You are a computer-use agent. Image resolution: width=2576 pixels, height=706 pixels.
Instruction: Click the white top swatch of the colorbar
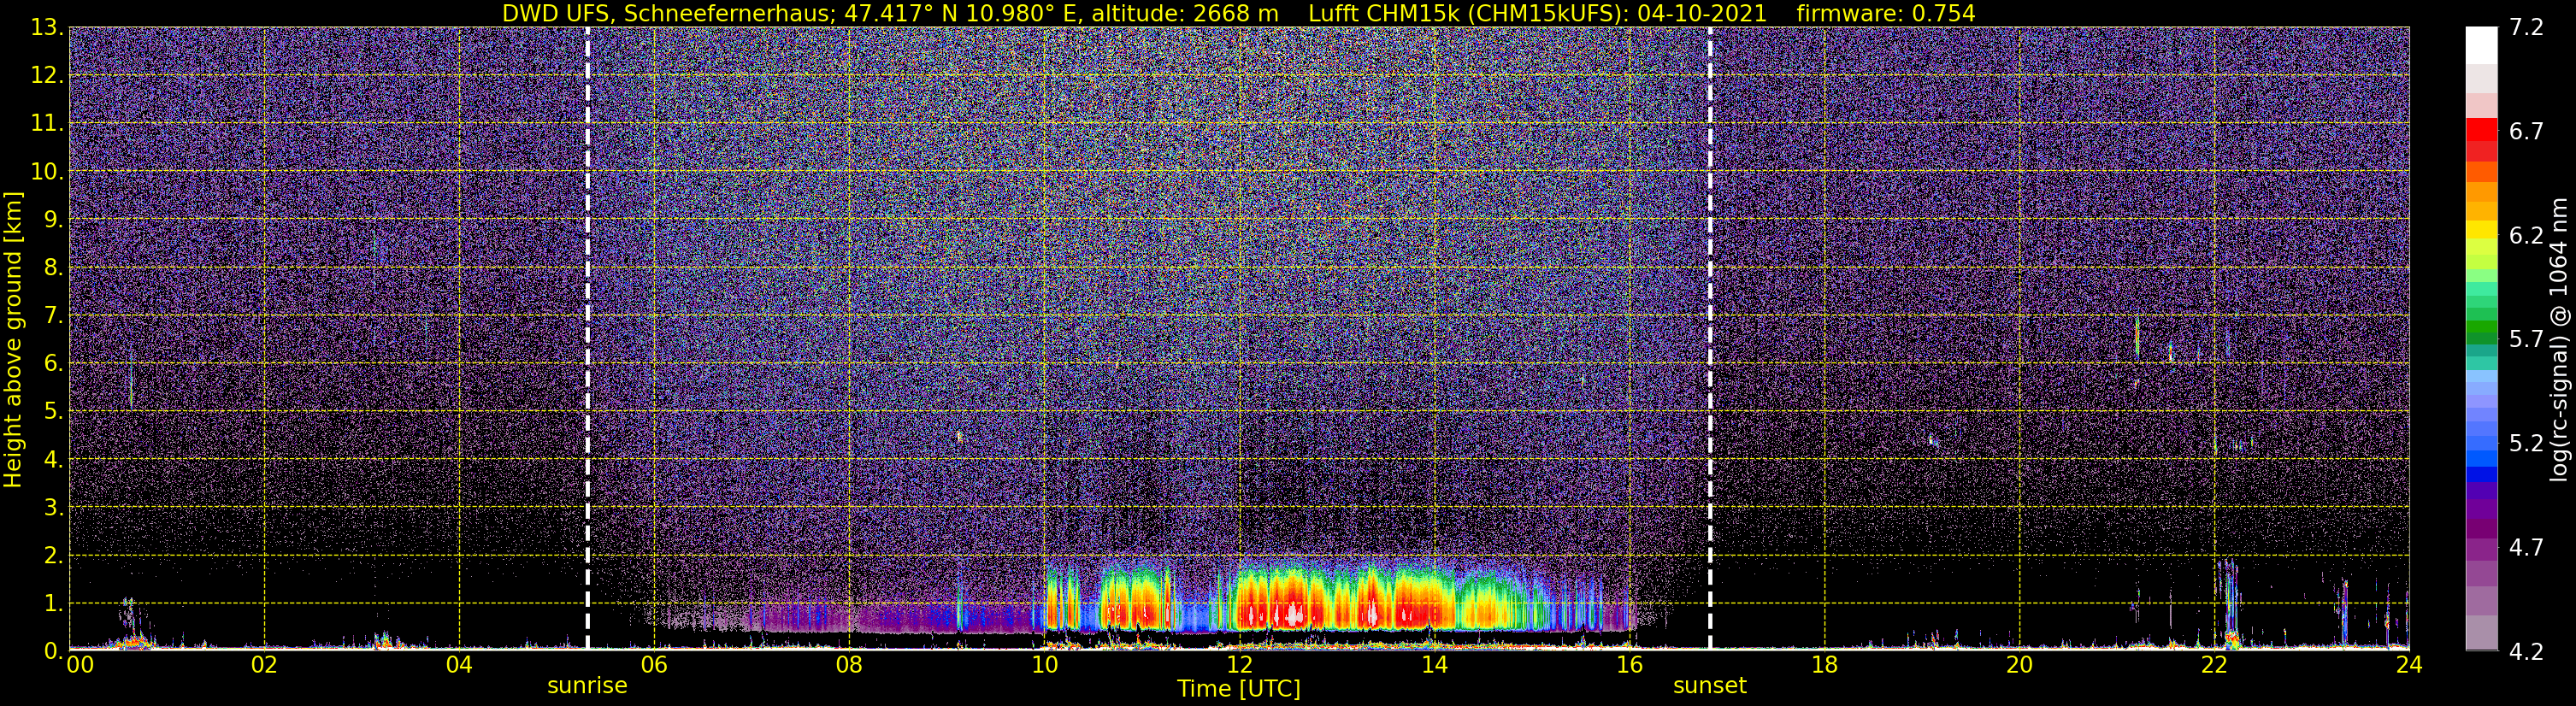tap(2481, 45)
